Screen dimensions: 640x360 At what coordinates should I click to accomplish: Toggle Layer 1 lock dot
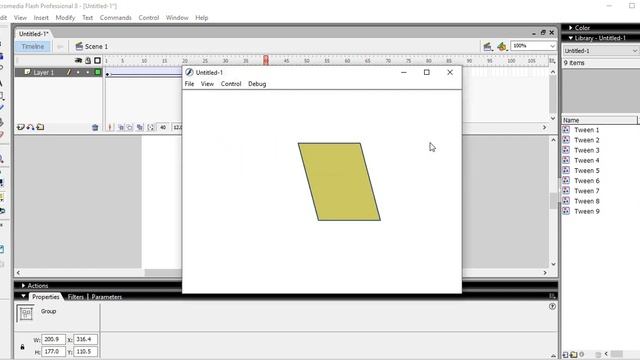[87, 72]
